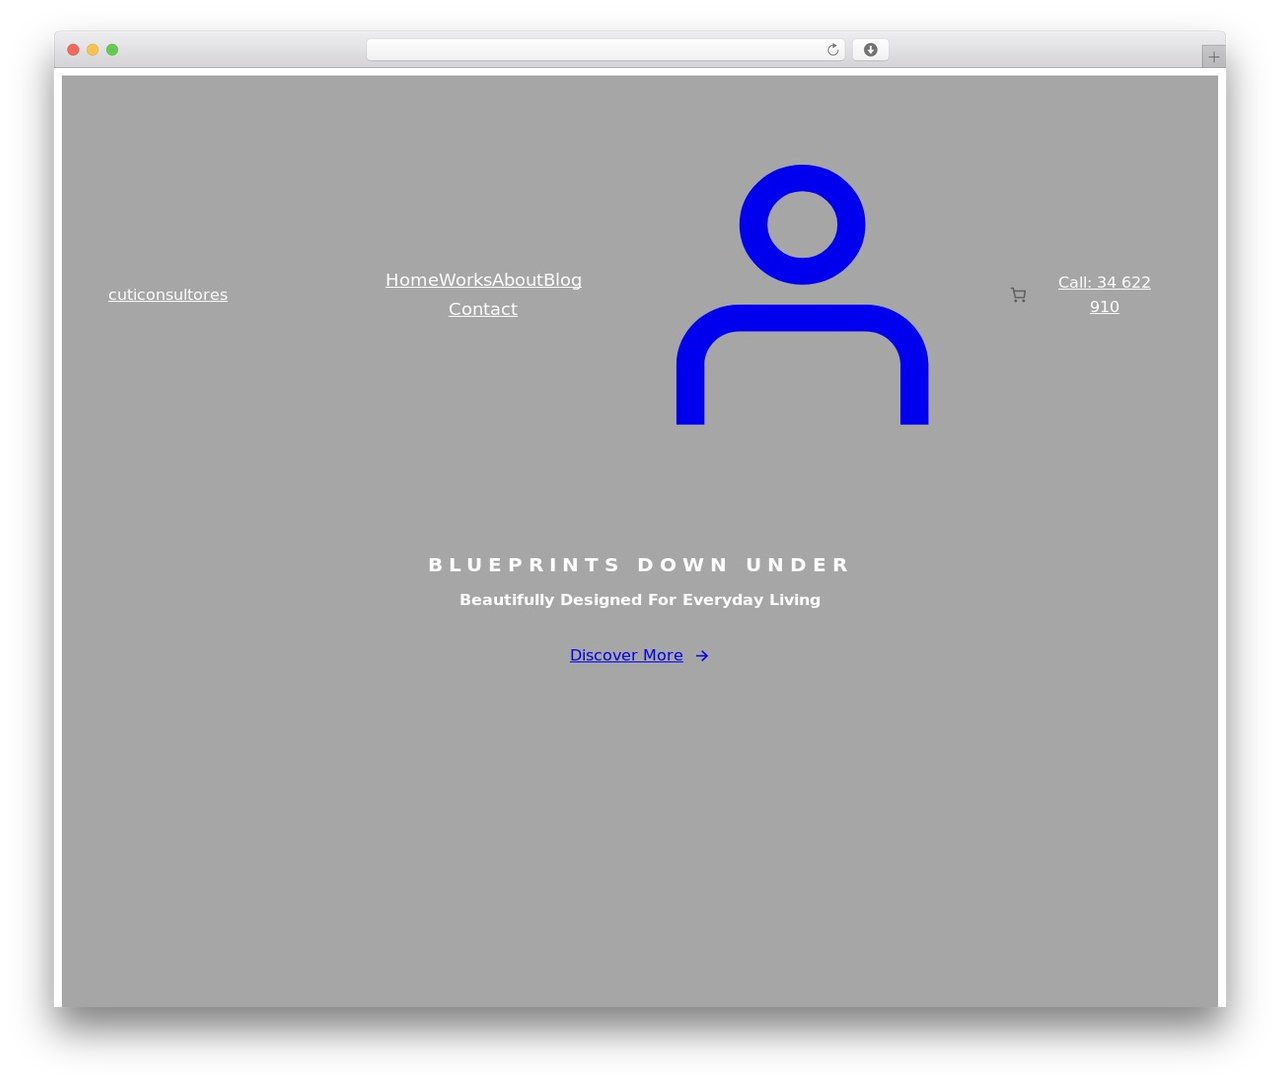Follow the Discover More link
1280x1084 pixels.
(x=626, y=655)
